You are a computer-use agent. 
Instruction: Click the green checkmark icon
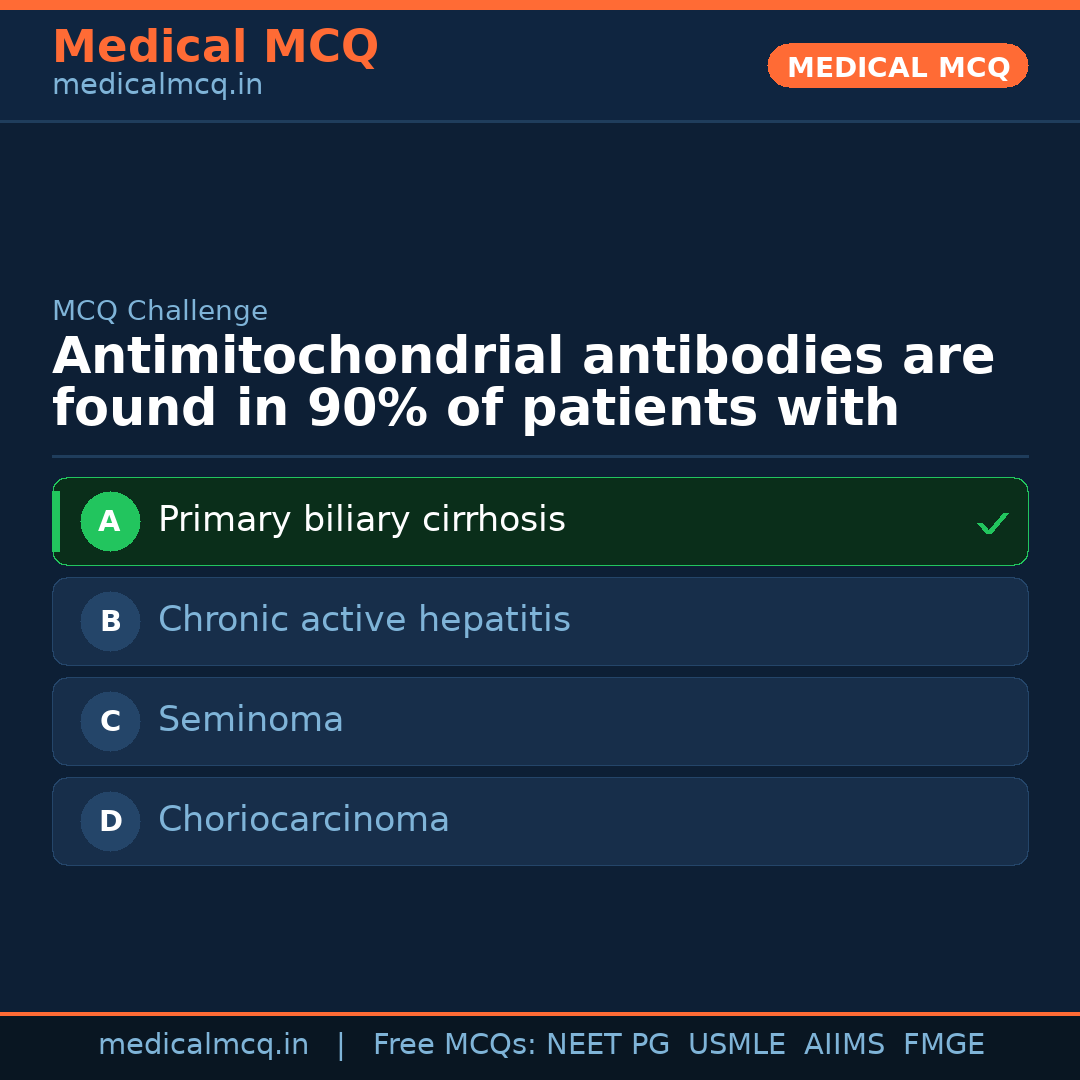[x=992, y=523]
